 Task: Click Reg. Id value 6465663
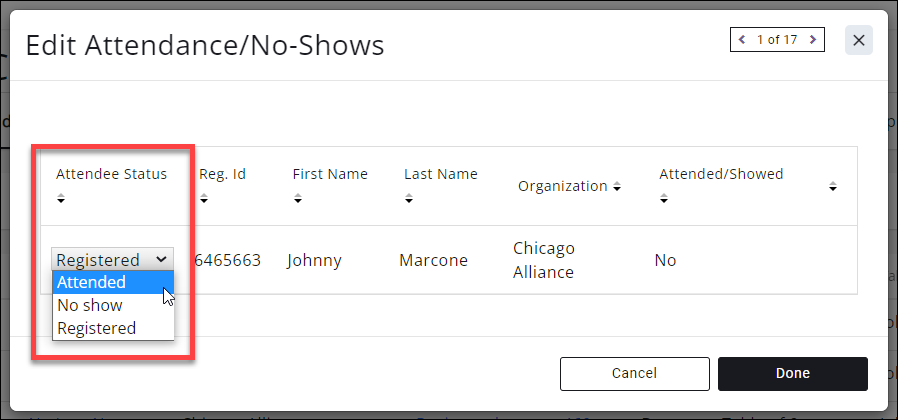(x=228, y=260)
